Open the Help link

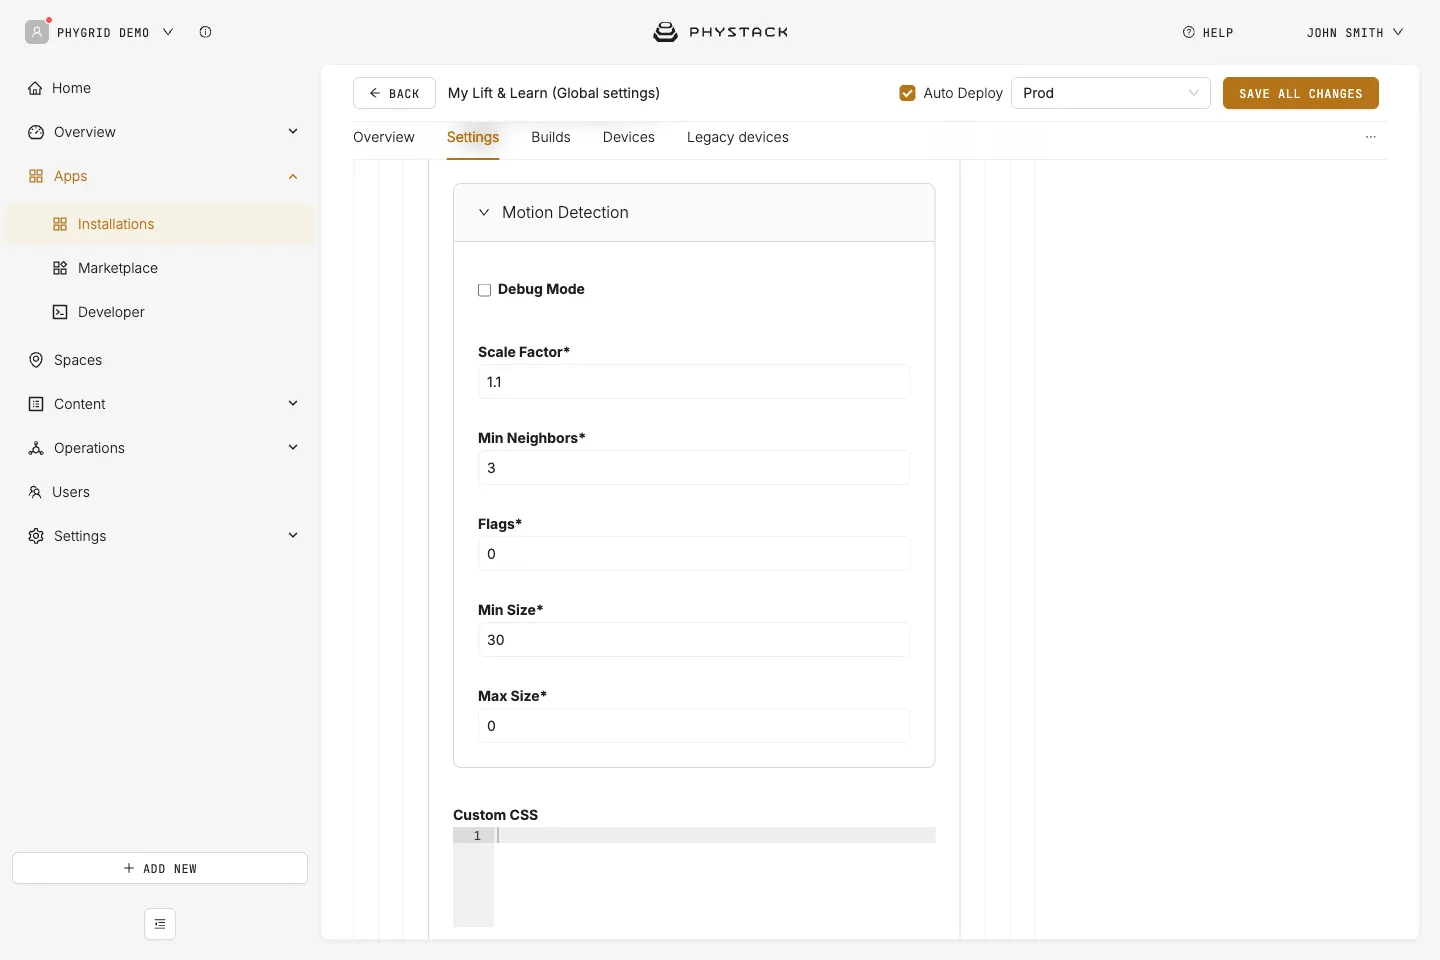(x=1208, y=32)
